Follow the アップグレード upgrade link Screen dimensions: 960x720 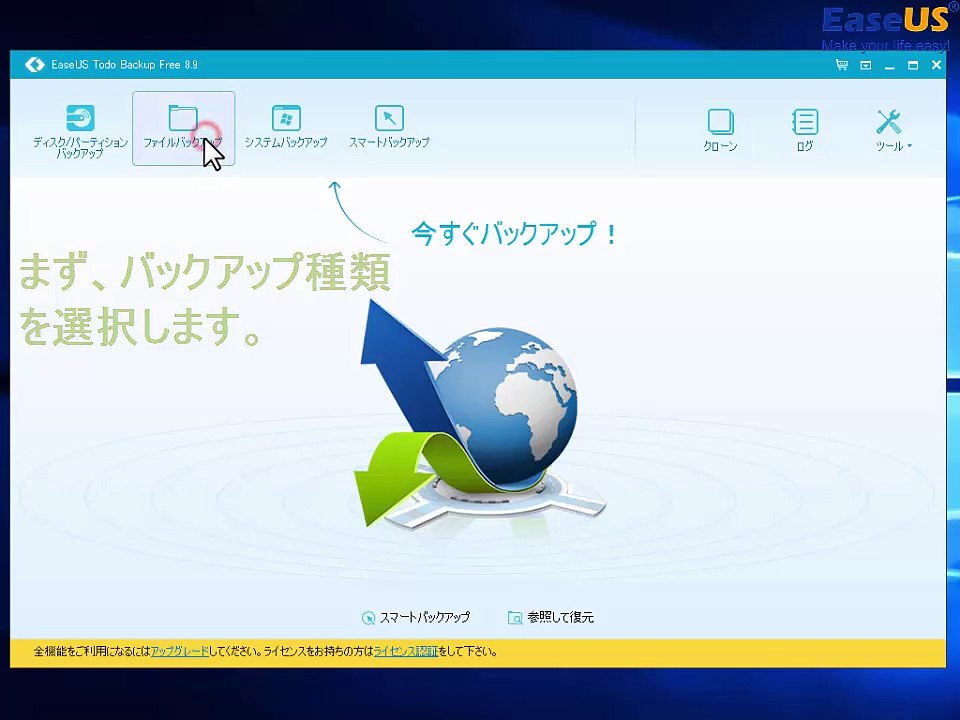pyautogui.click(x=179, y=651)
